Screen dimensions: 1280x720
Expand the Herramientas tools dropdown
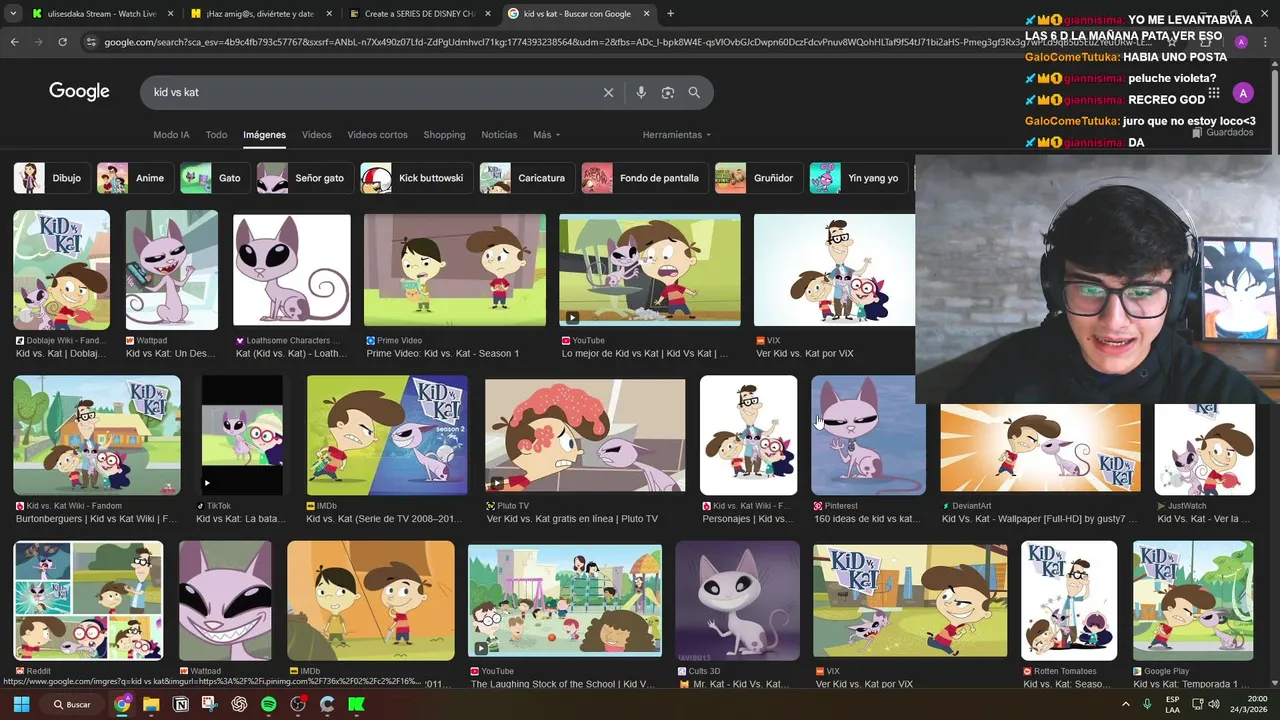pos(677,135)
